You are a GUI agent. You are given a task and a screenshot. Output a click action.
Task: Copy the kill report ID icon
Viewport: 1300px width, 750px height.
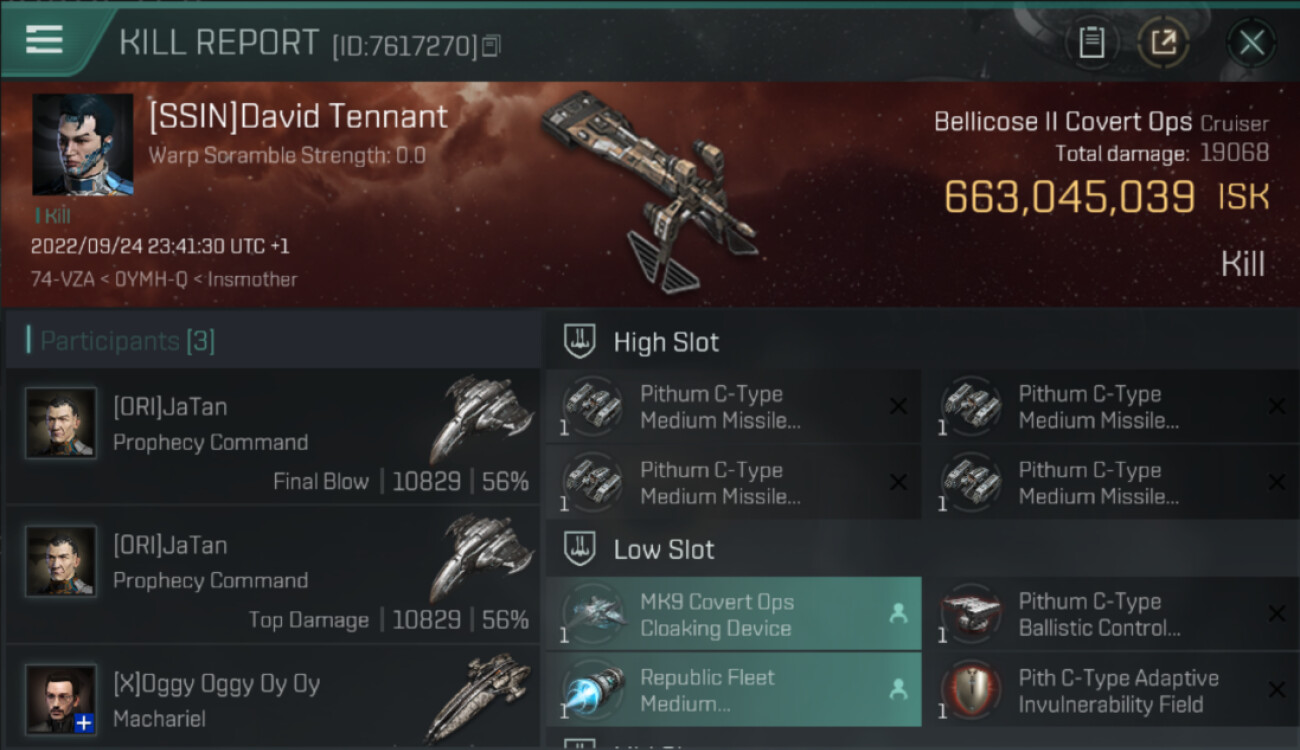point(491,46)
